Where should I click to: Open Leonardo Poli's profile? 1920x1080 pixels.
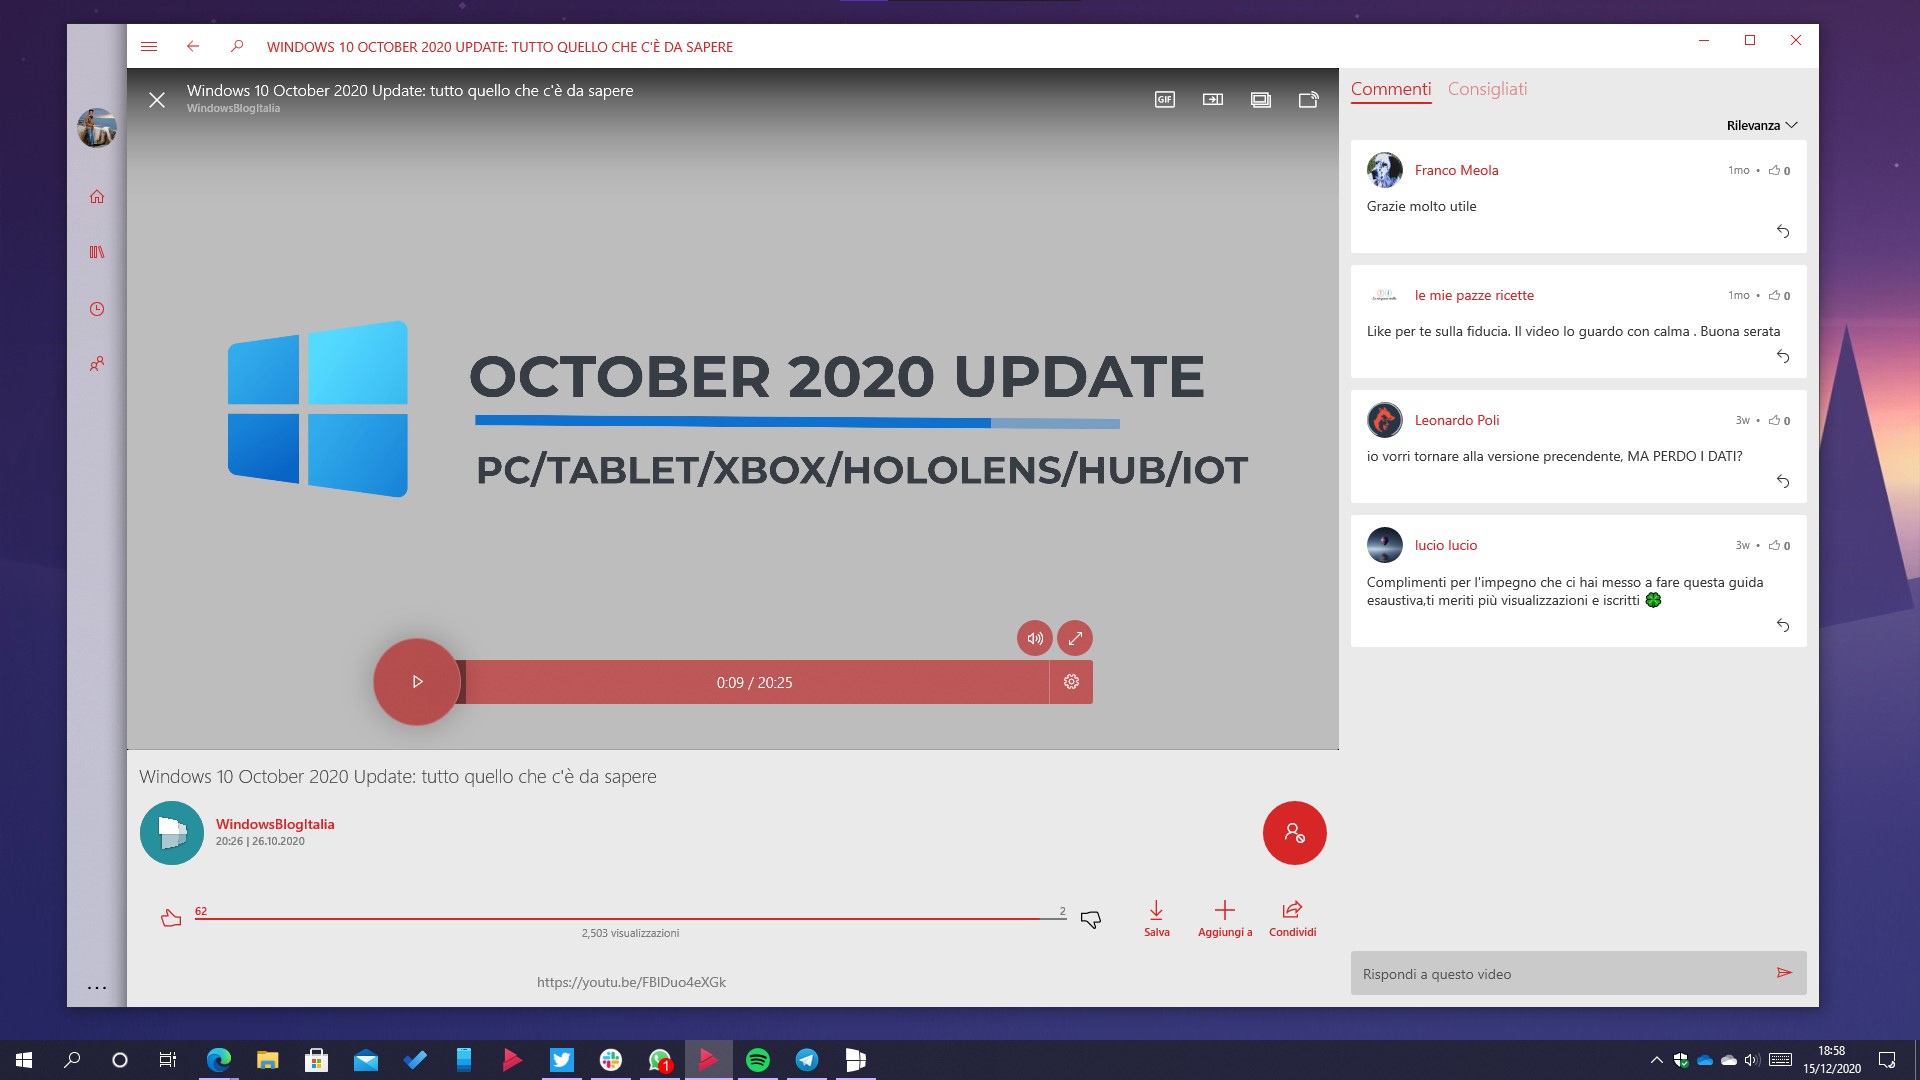coord(1457,420)
